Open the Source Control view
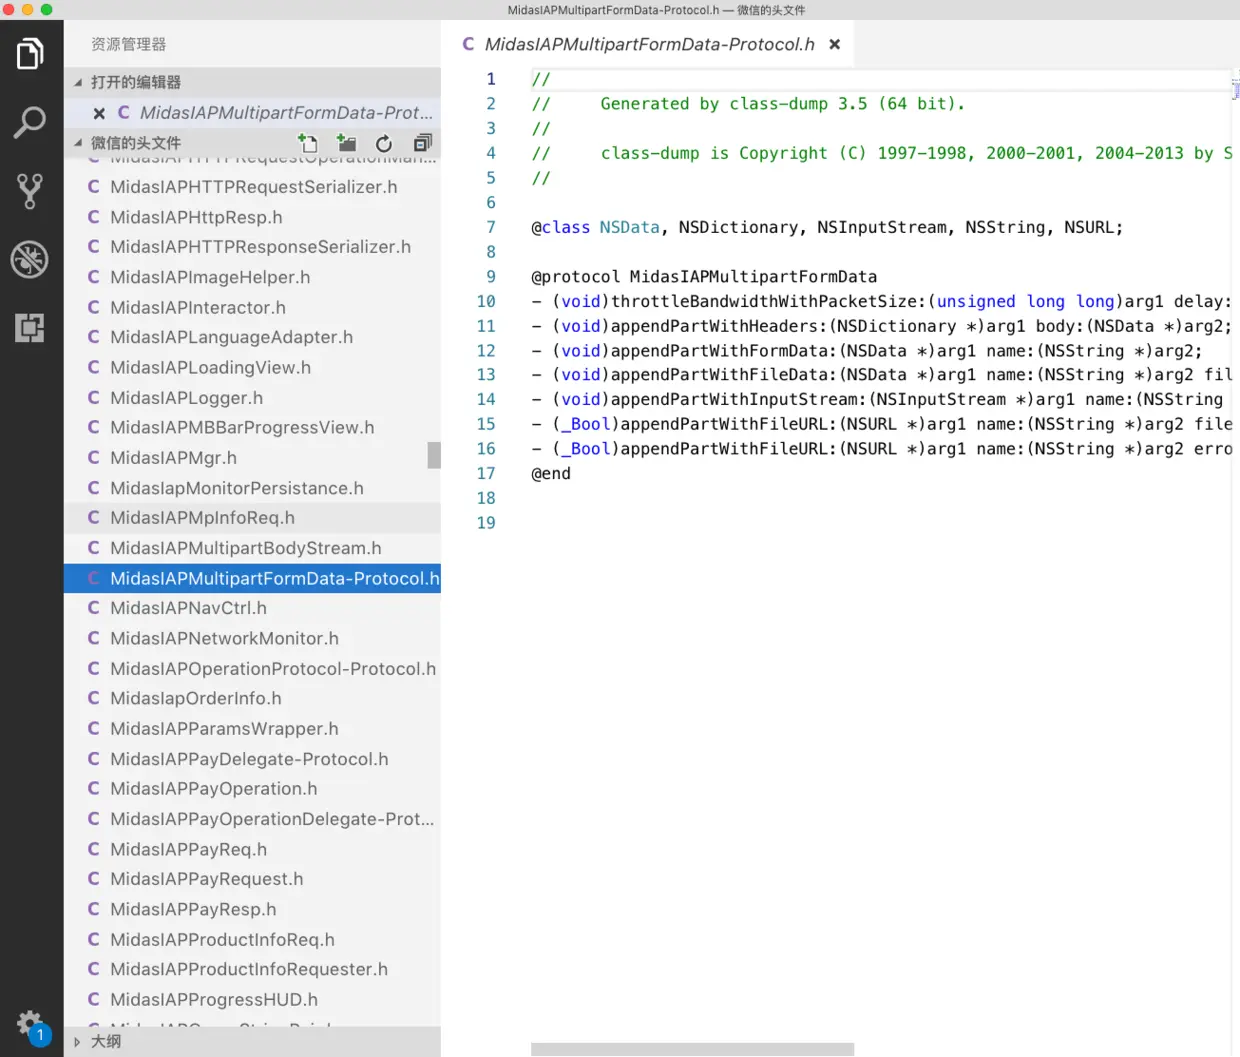 tap(30, 191)
